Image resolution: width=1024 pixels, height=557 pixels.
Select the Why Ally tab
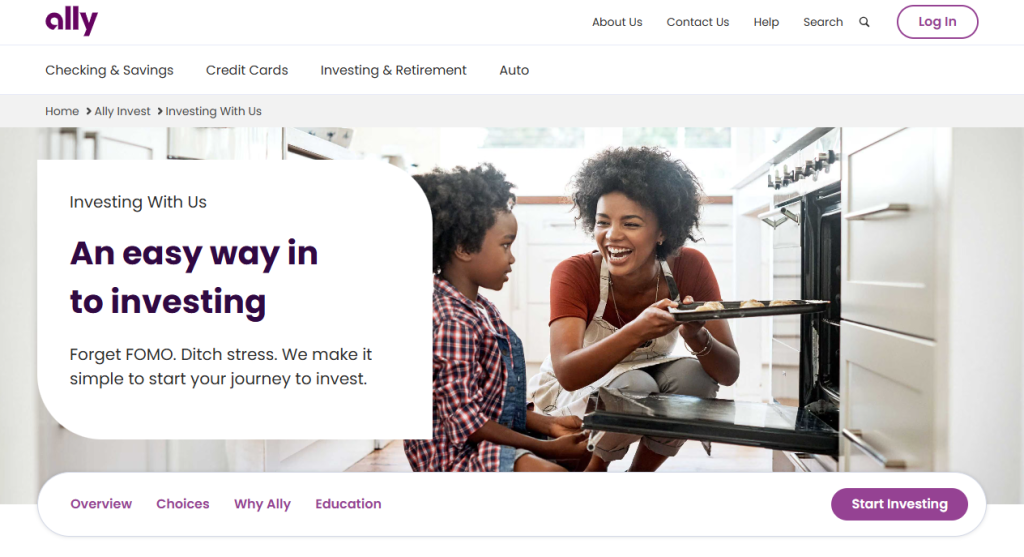pos(263,503)
